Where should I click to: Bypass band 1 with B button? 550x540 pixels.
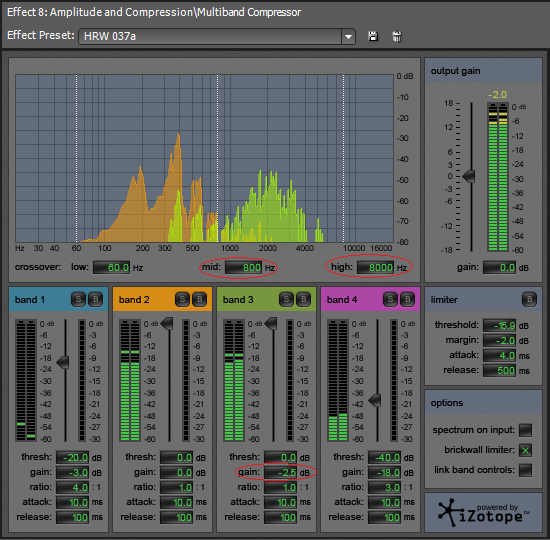(x=95, y=299)
